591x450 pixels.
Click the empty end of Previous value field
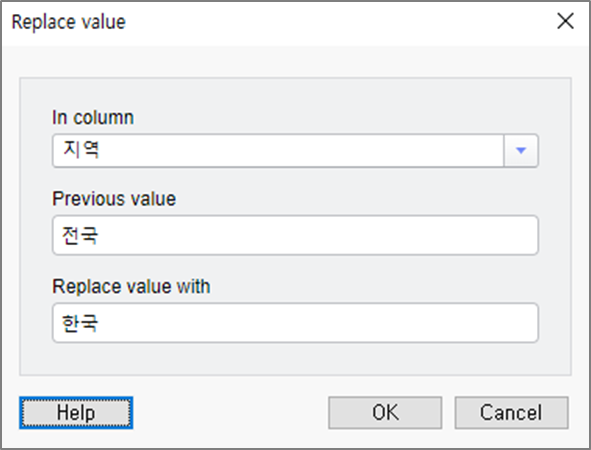[415, 235]
